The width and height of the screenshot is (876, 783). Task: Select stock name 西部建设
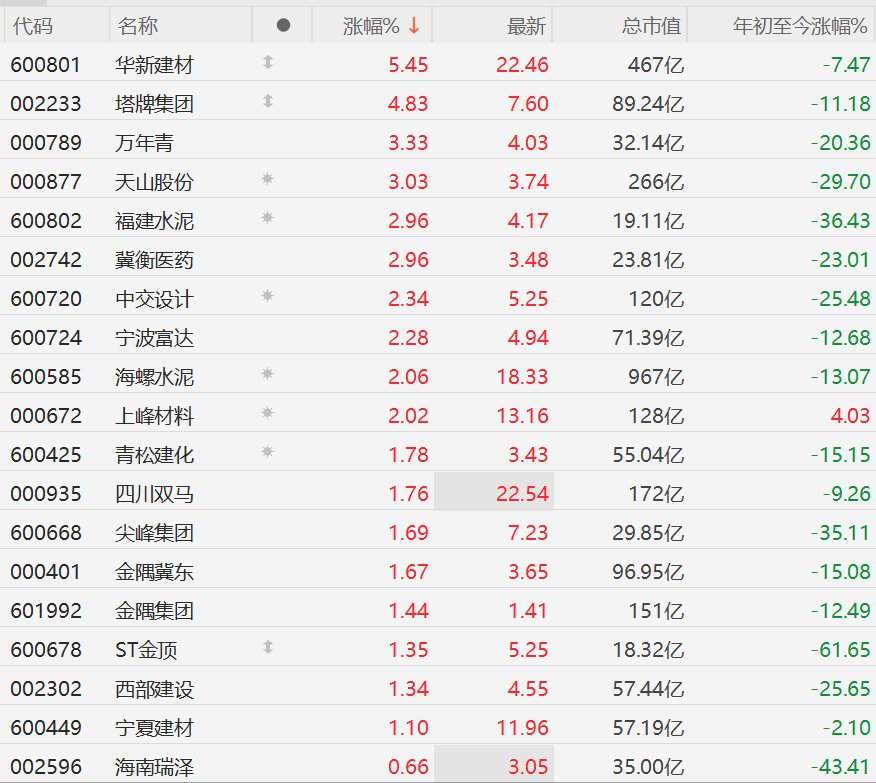(154, 689)
